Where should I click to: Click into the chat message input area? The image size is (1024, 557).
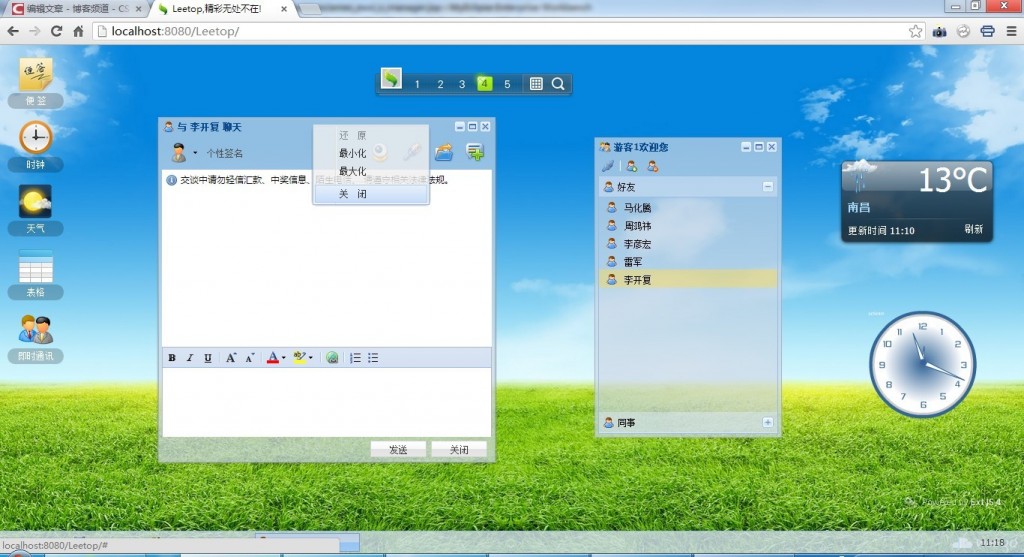(x=327, y=402)
